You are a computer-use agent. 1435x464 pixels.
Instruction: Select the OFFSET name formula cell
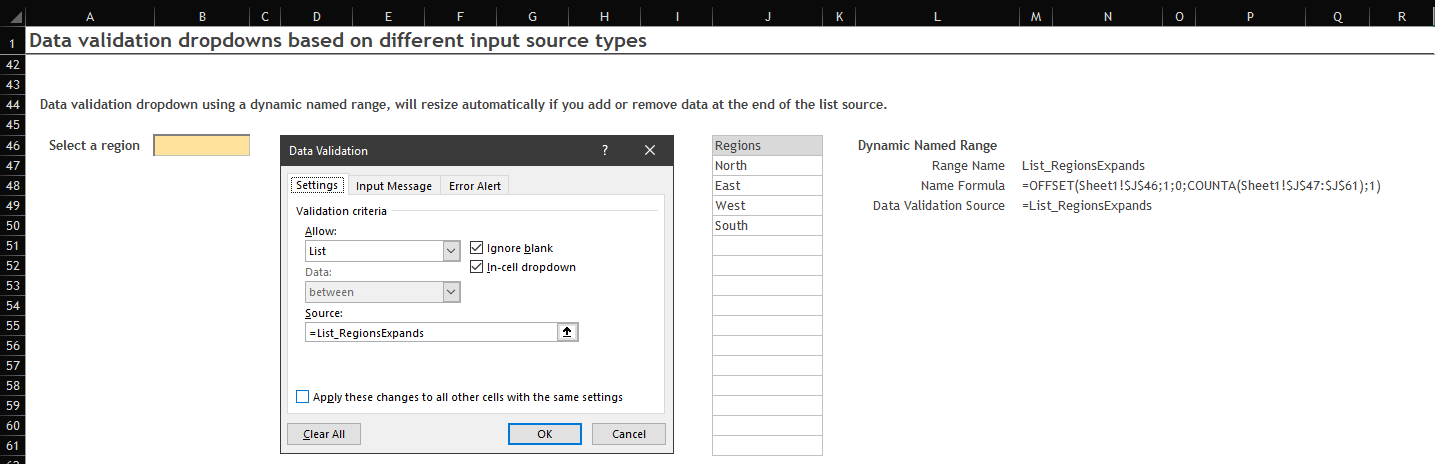click(1201, 186)
